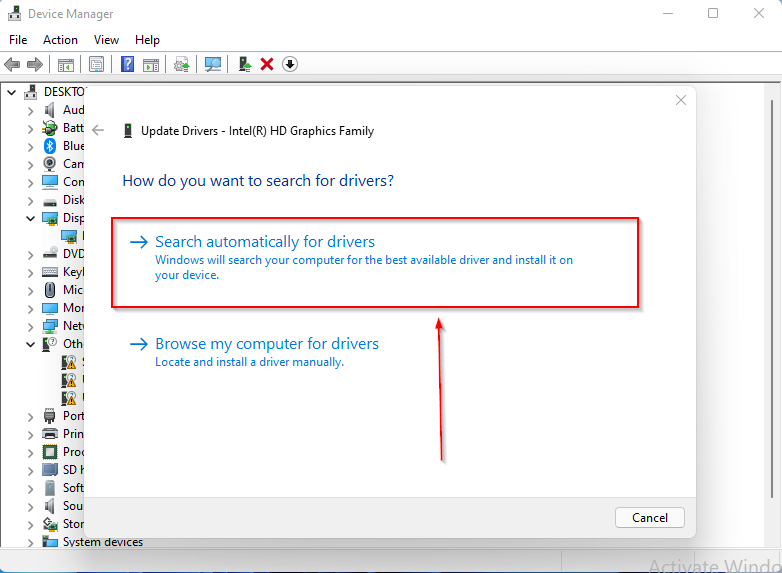Select the Sound controllers speaker icon
The width and height of the screenshot is (782, 573).
click(50, 506)
